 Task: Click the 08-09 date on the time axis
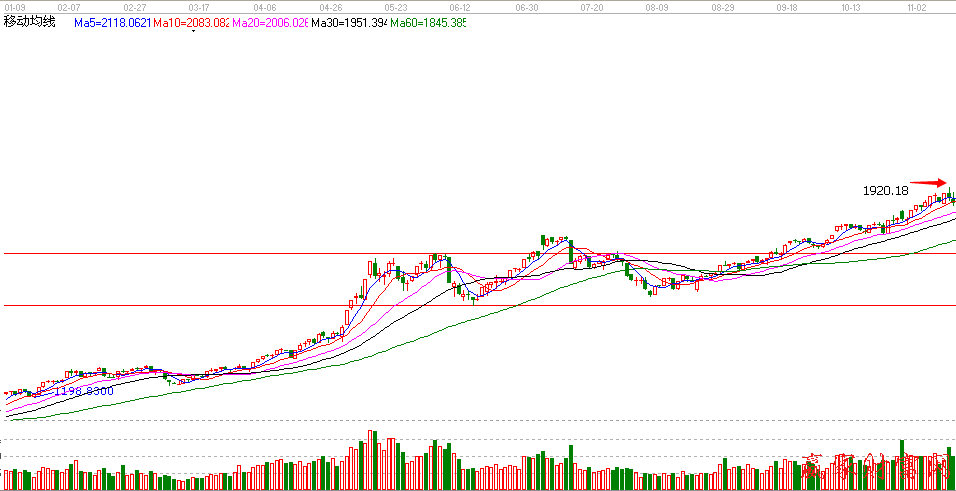657,6
